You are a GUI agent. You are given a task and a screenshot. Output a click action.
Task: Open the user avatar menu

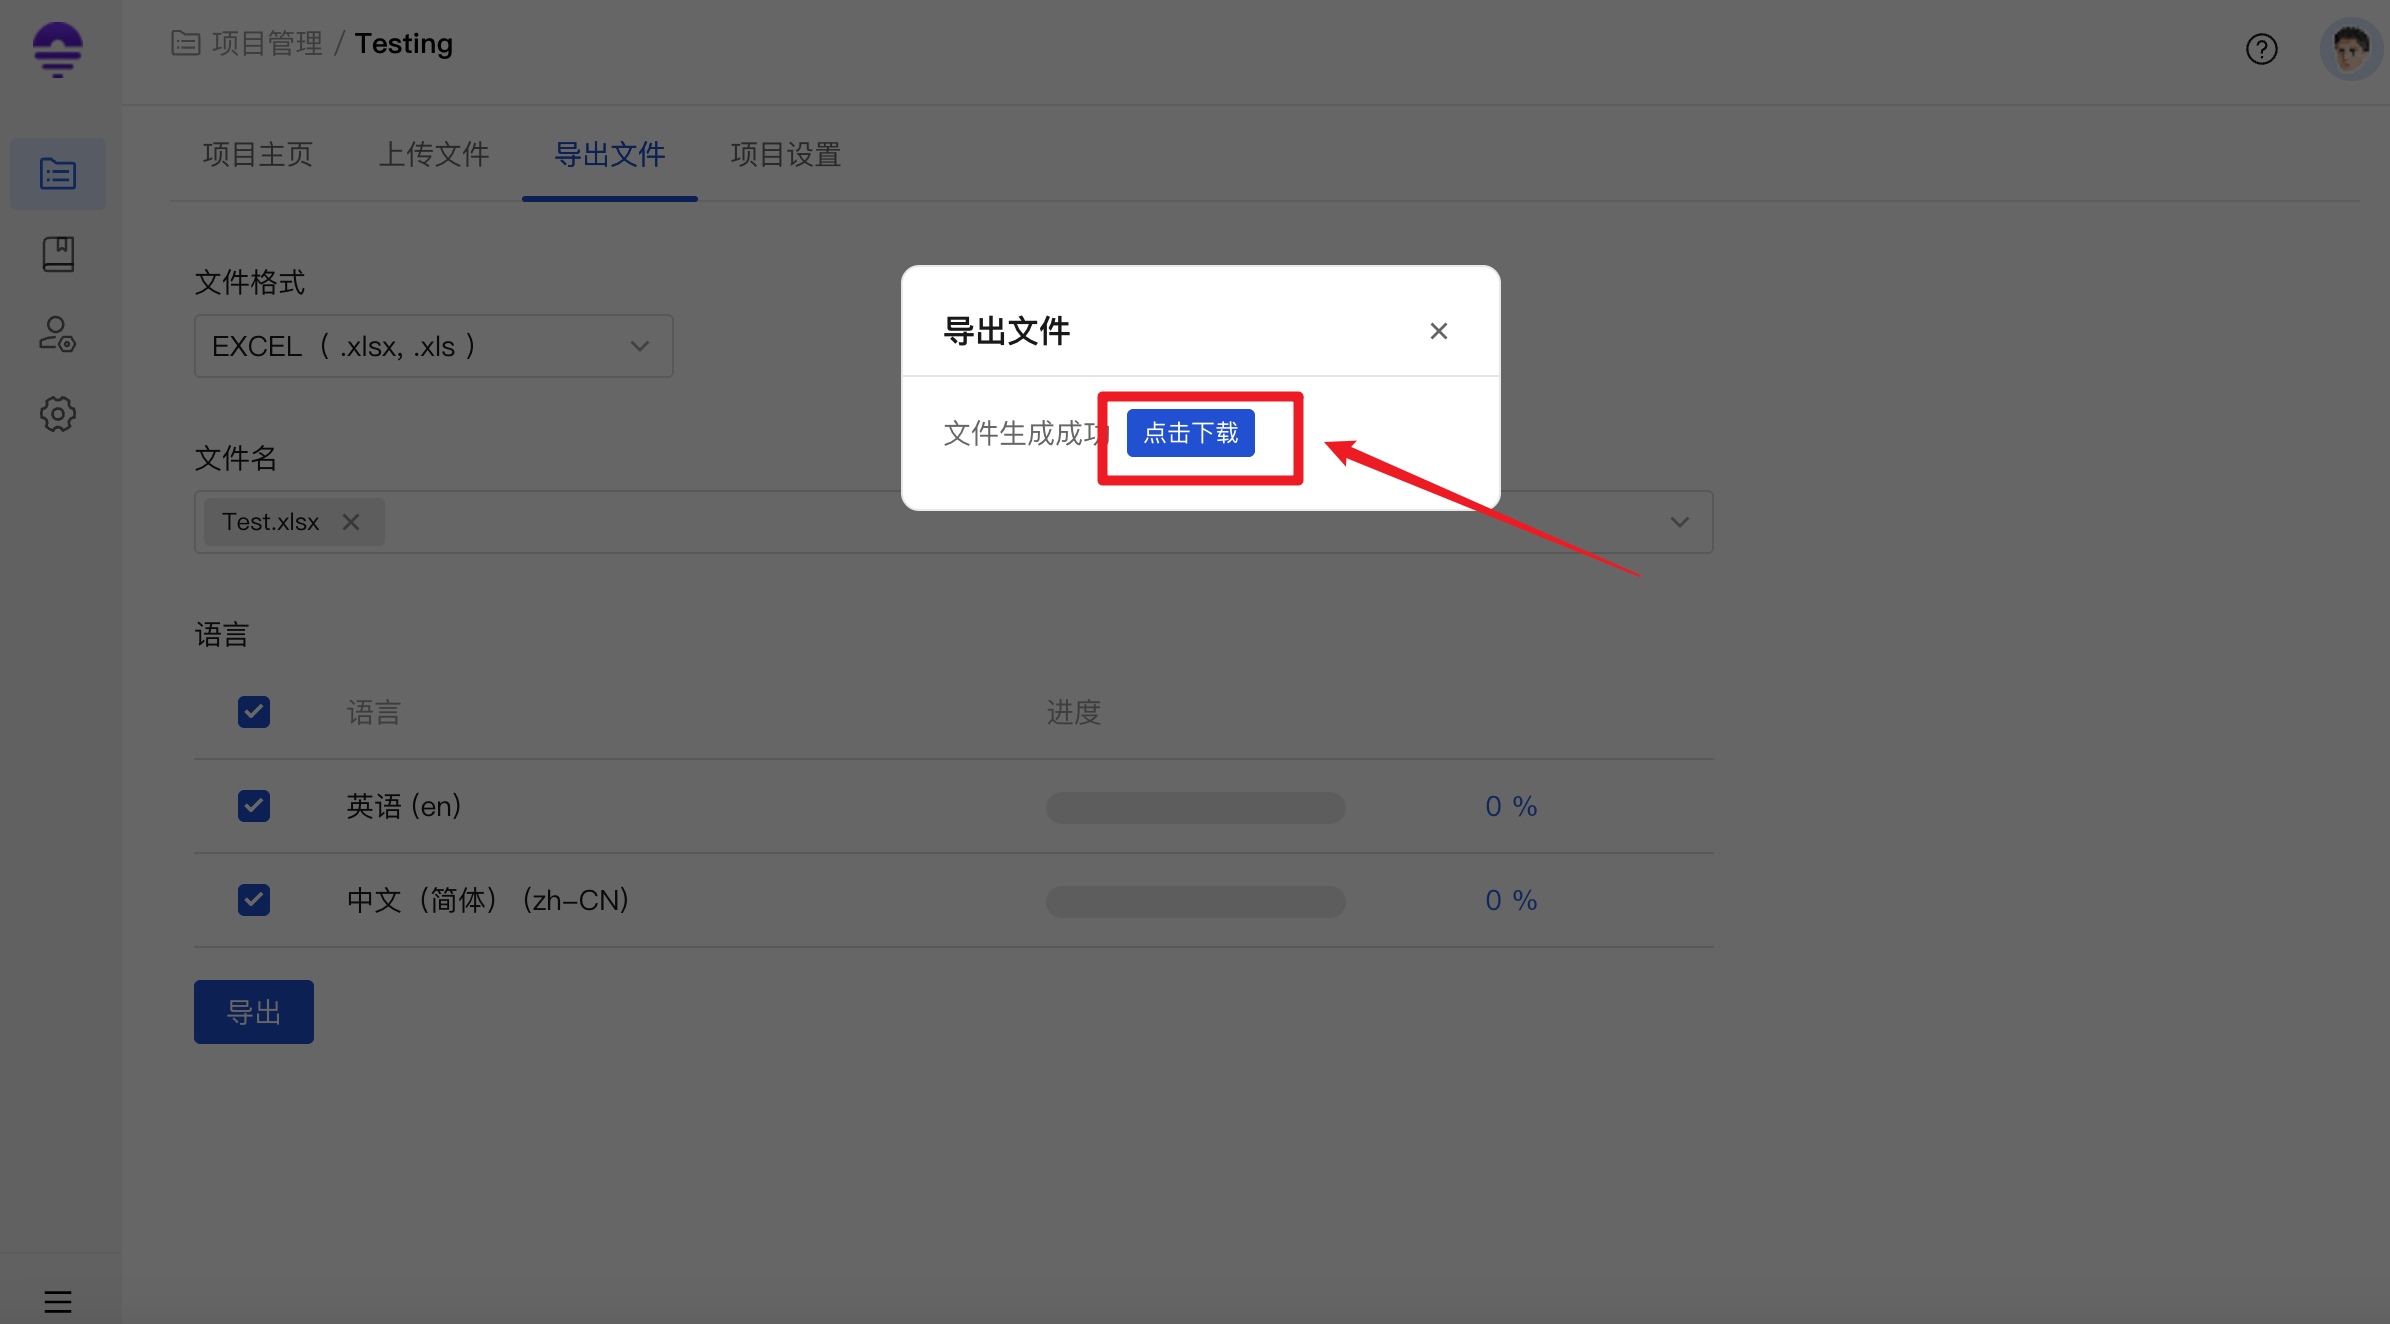[2350, 49]
